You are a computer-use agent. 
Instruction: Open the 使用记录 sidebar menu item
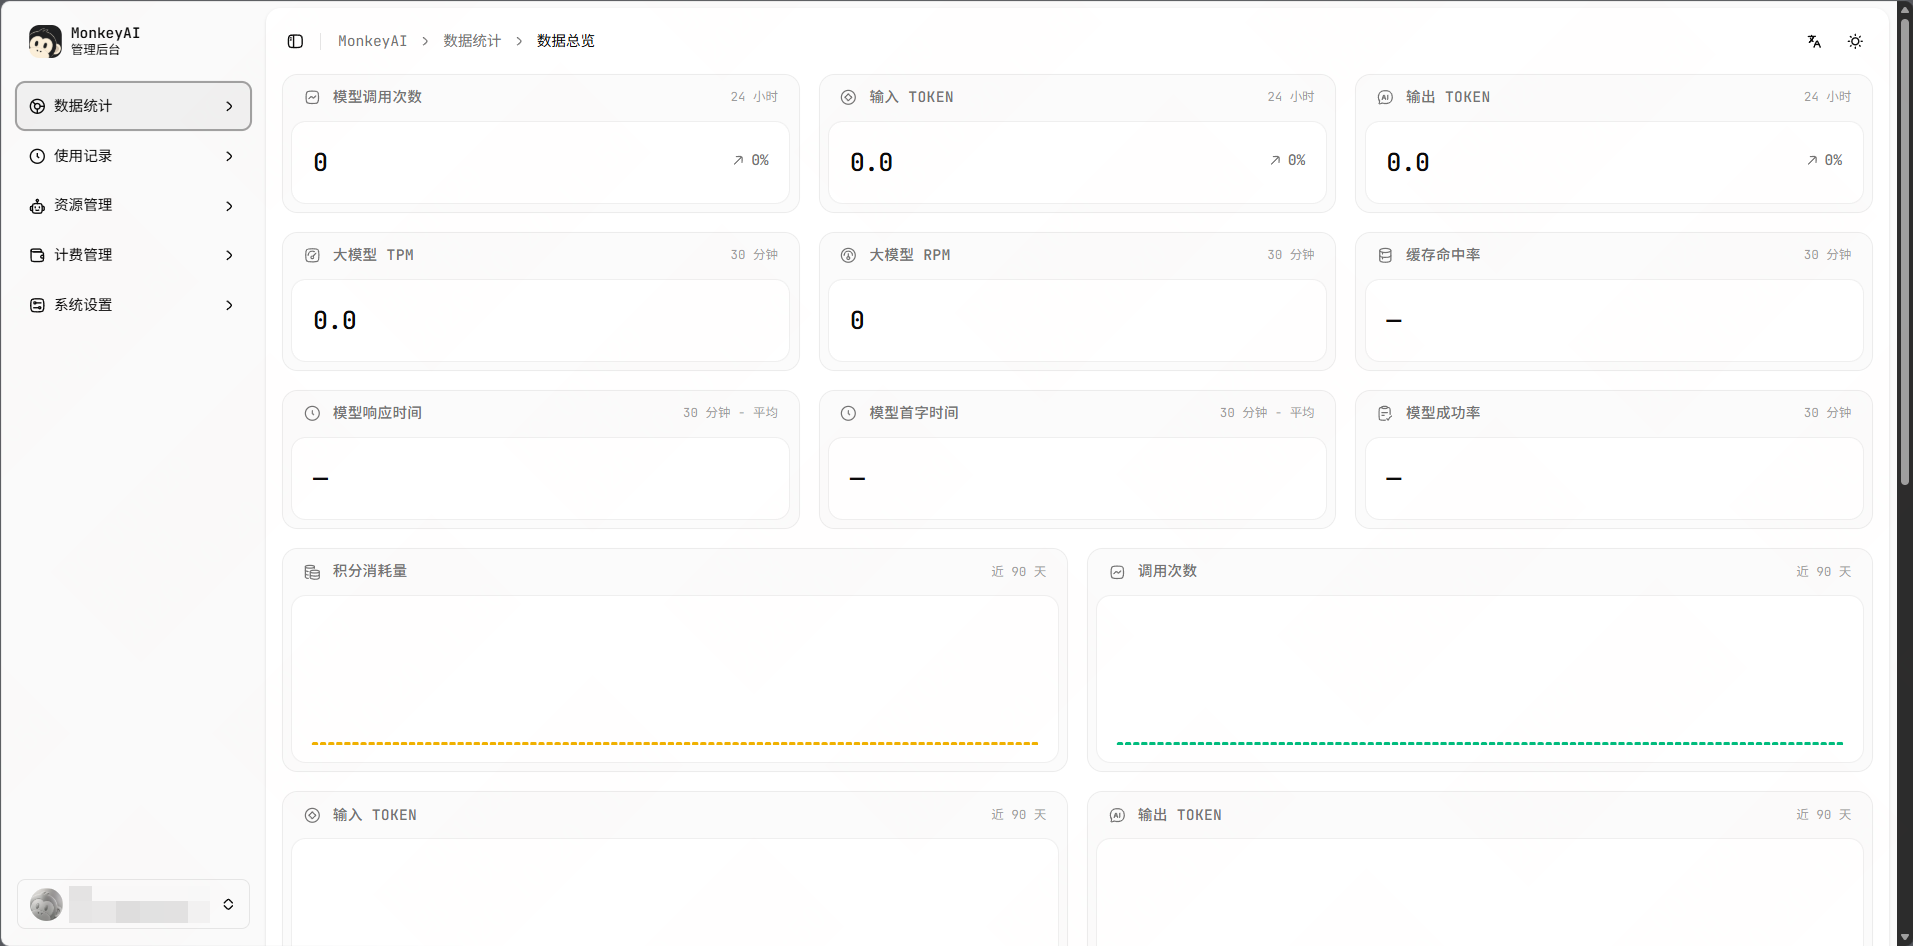(133, 156)
